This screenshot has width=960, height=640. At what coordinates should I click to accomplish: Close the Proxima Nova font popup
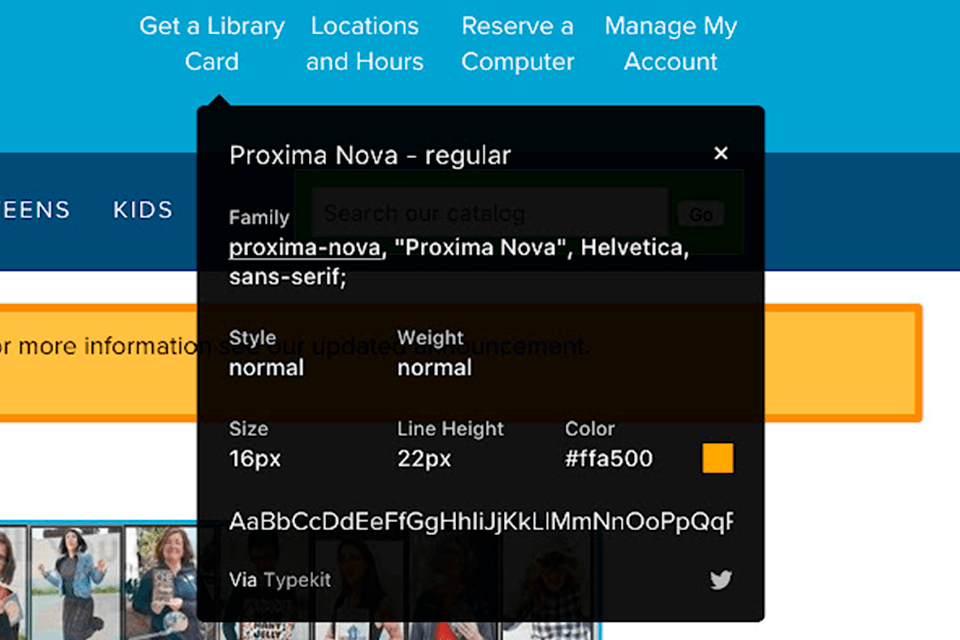[721, 153]
